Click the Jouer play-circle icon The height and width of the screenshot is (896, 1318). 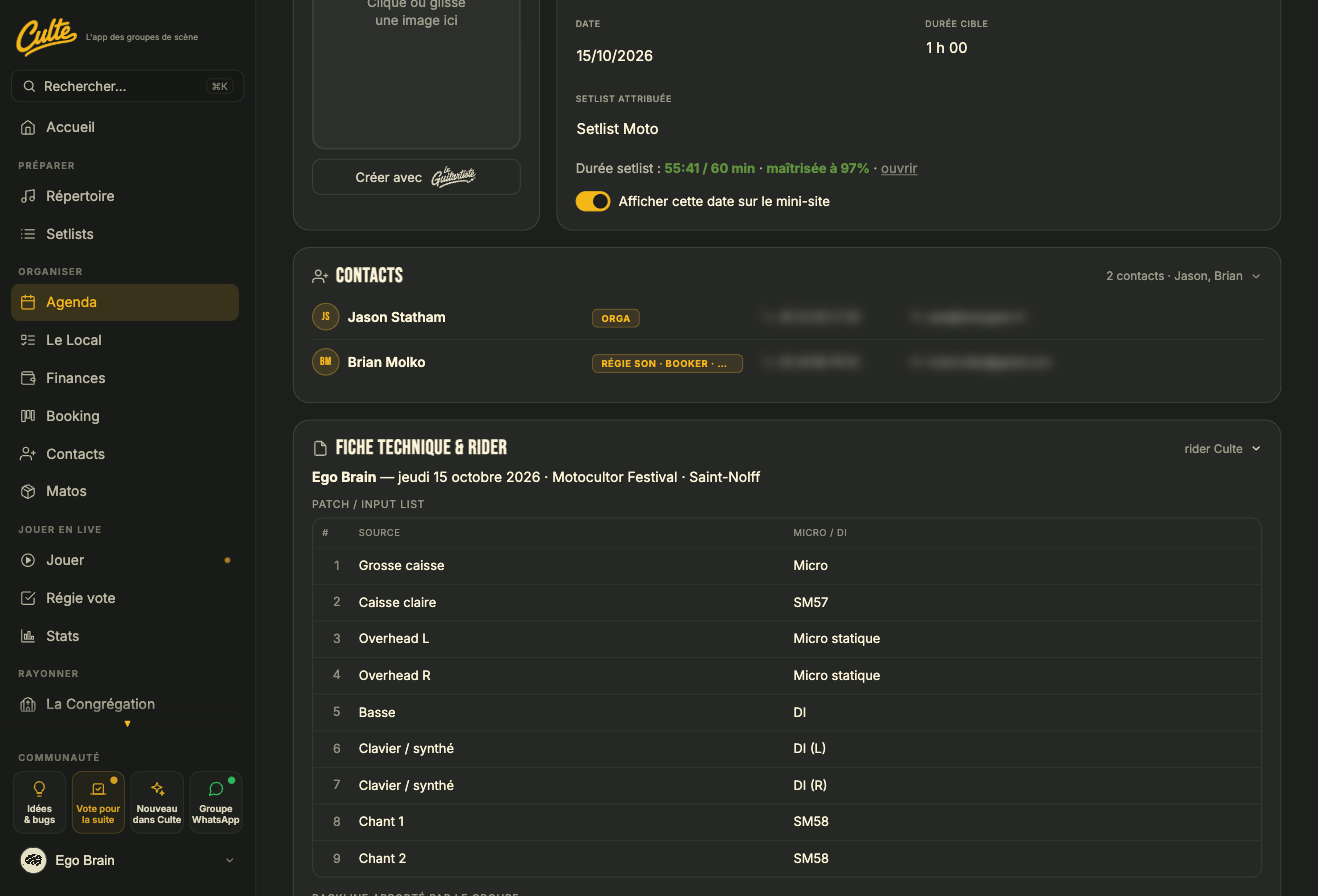click(x=28, y=560)
